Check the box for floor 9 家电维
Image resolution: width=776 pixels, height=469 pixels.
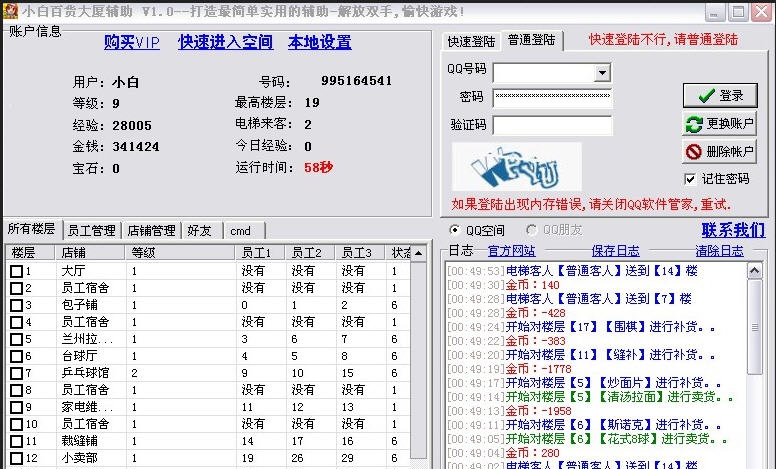click(x=16, y=407)
